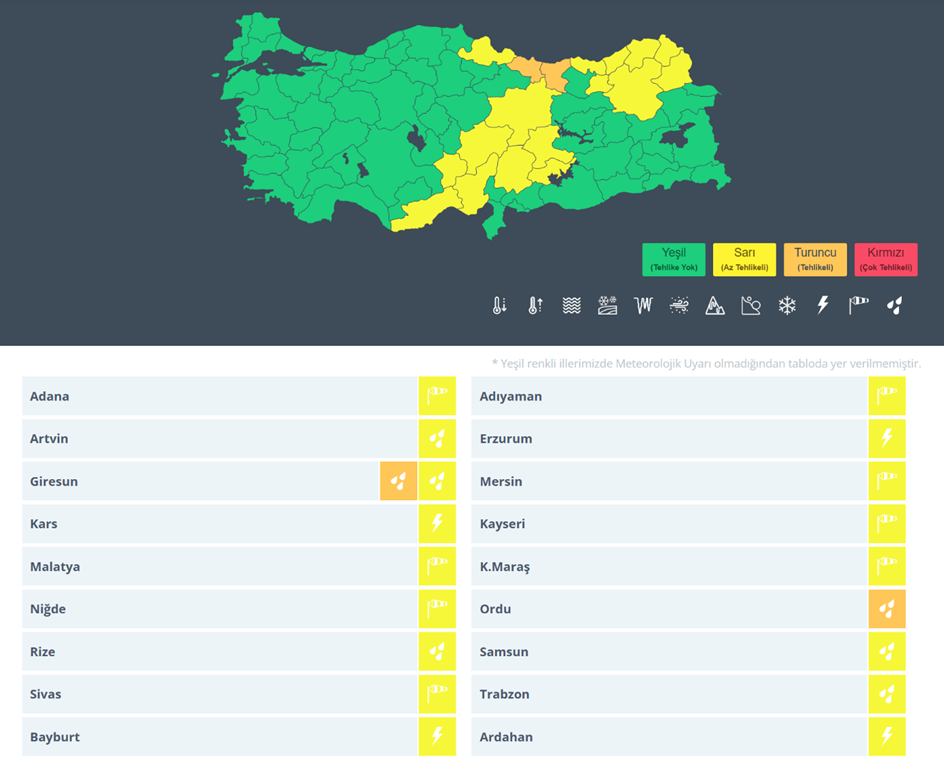Select the blowing snowstorm icon
Screen dimensions: 944x759
[679, 306]
